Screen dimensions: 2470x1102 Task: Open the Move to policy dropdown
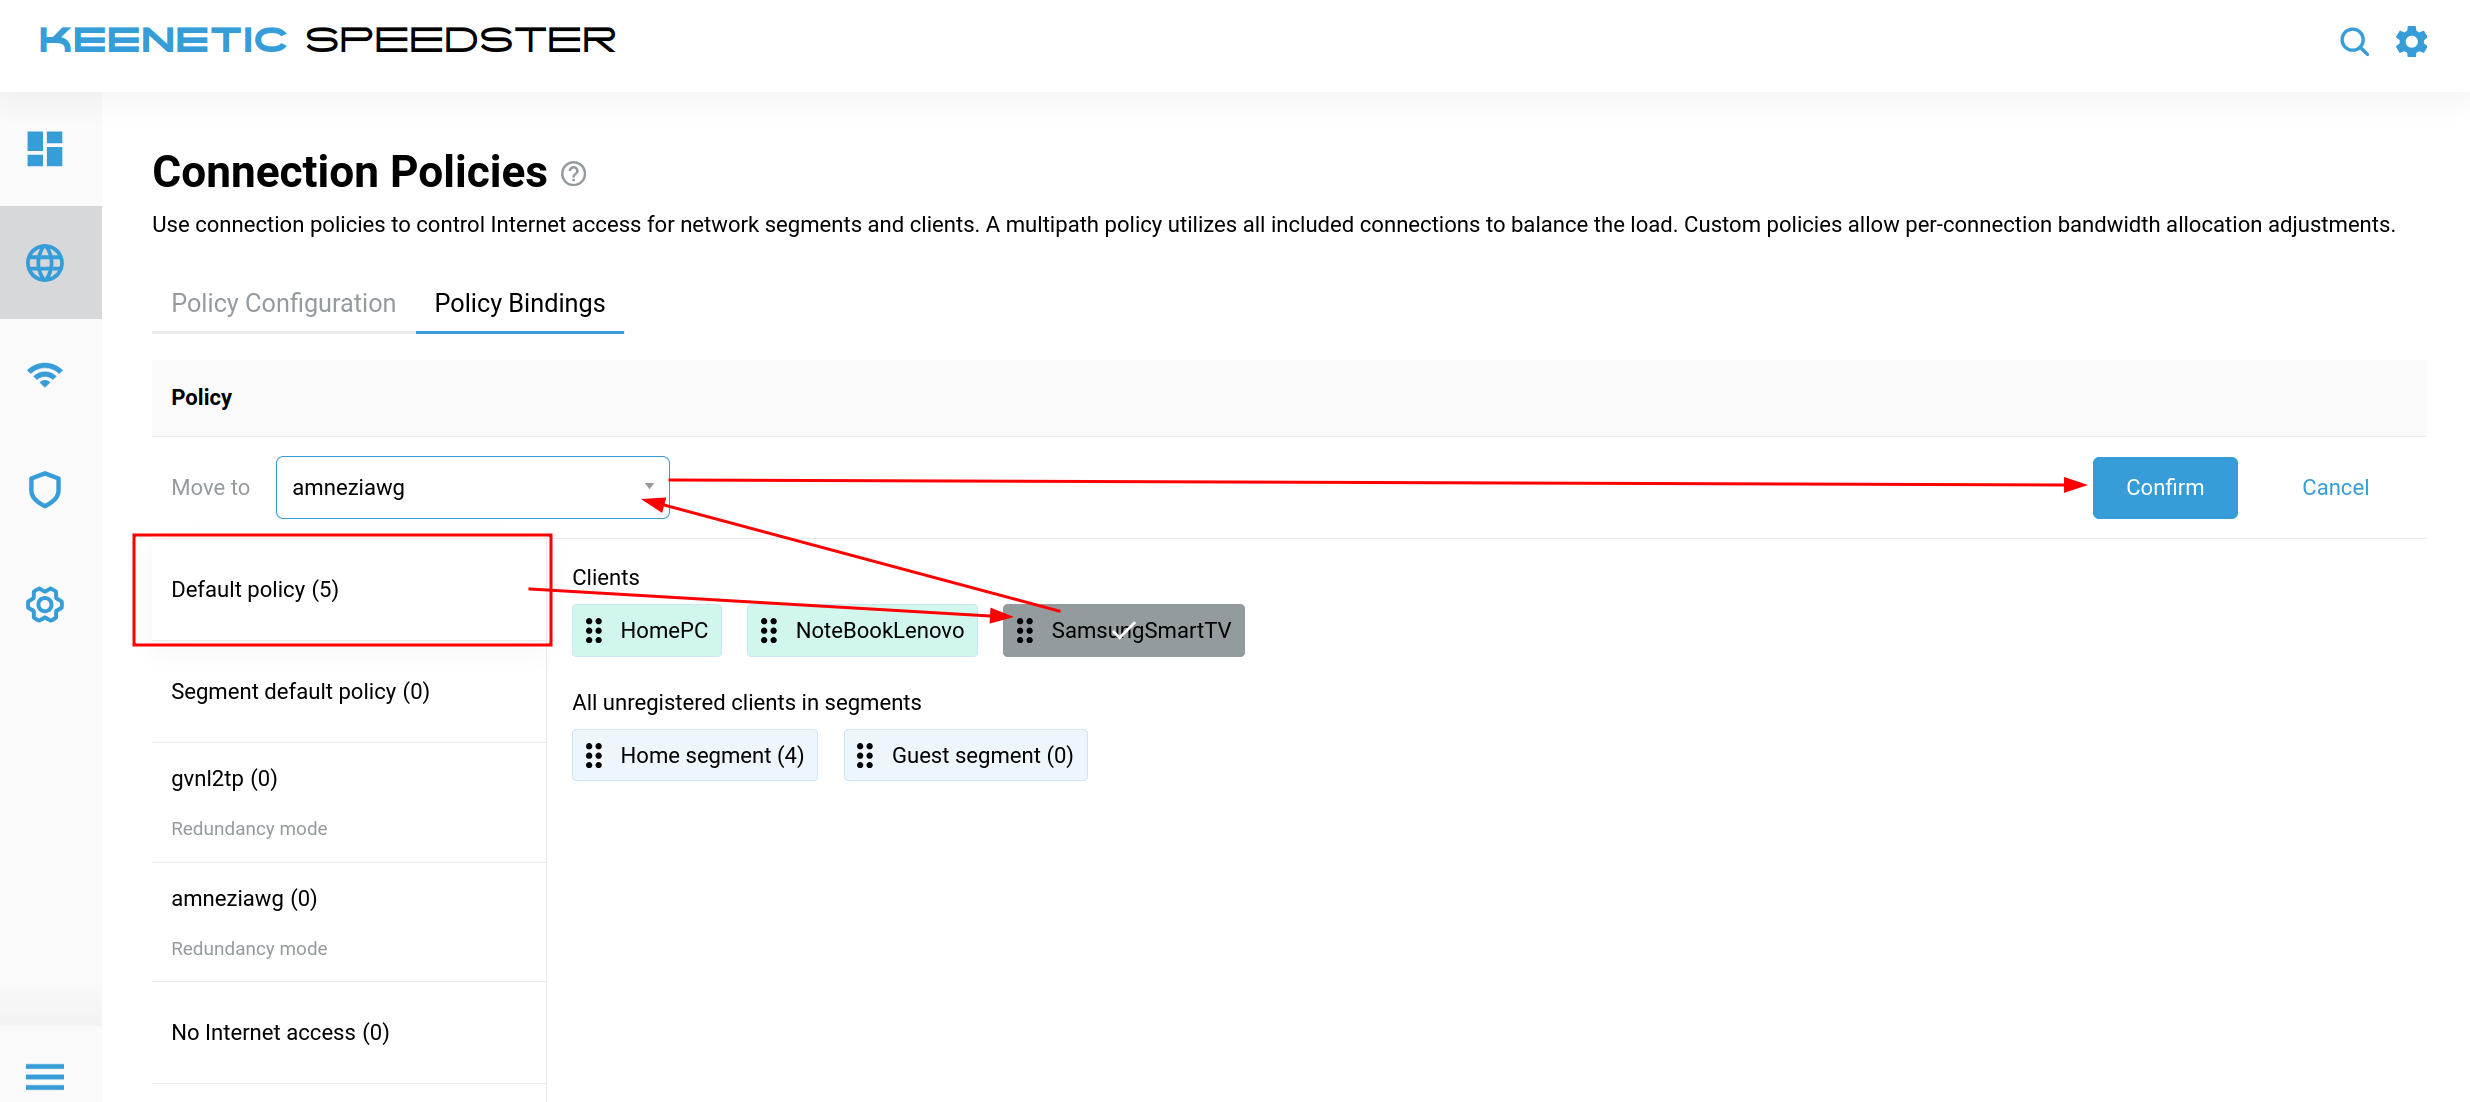click(x=472, y=487)
